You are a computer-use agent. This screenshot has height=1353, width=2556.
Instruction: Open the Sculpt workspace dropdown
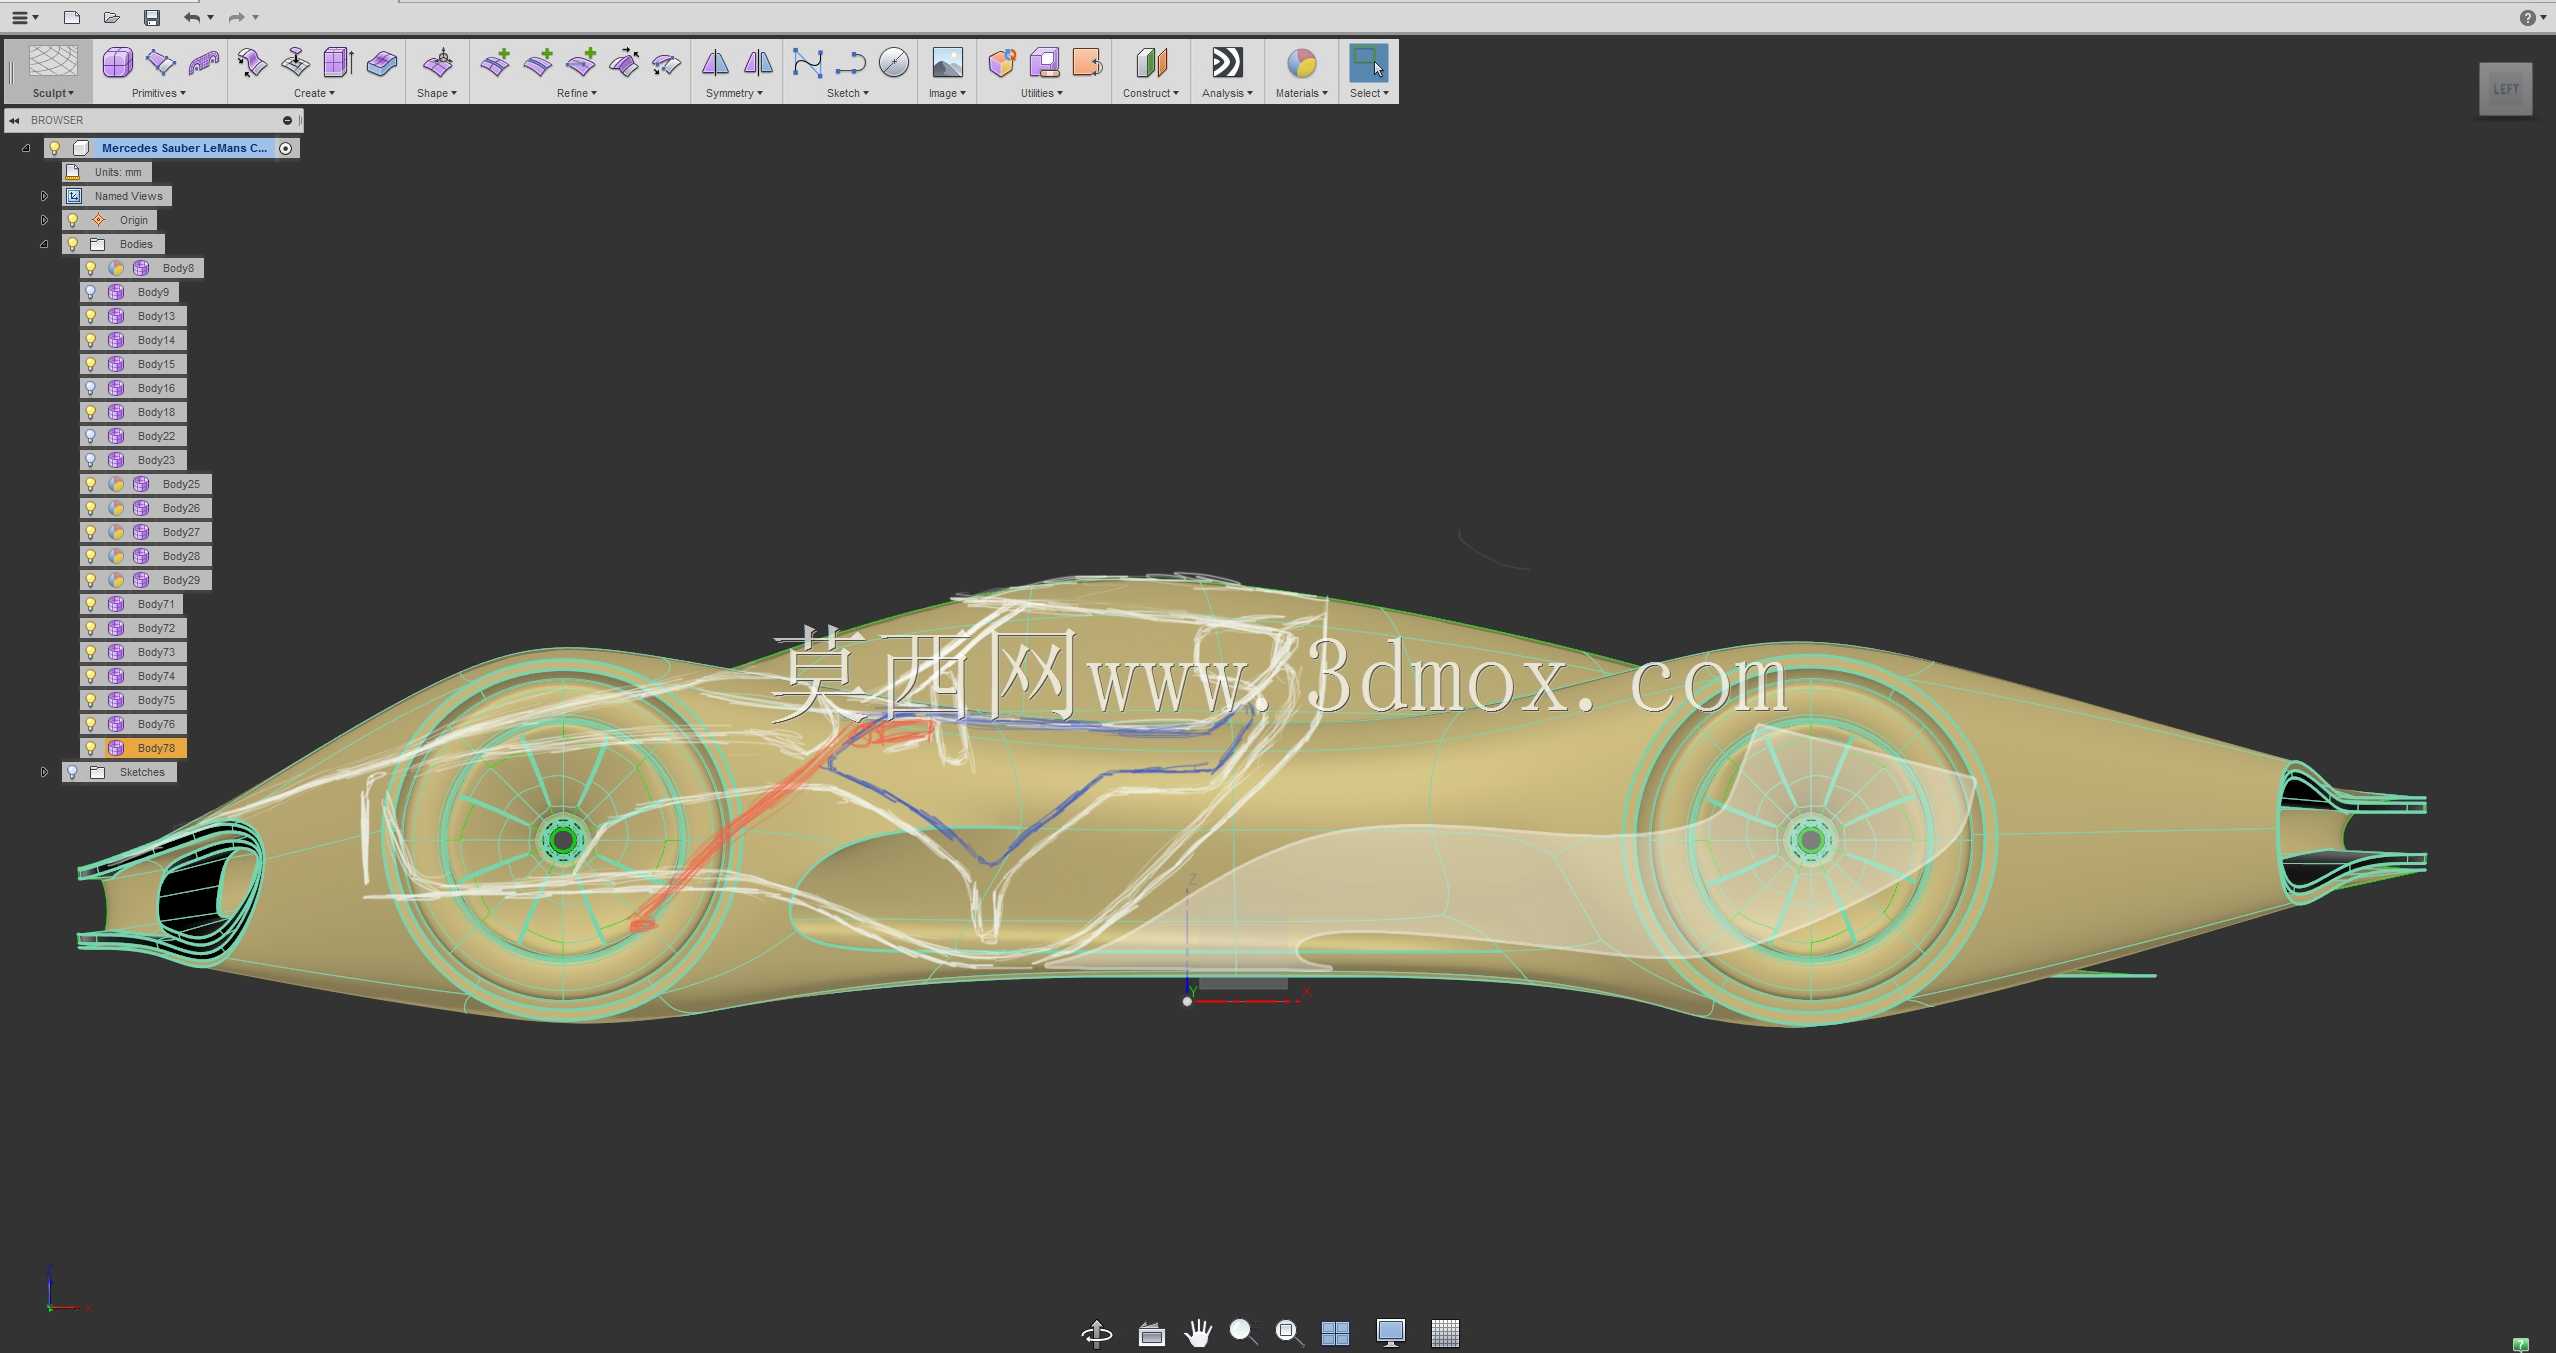53,93
